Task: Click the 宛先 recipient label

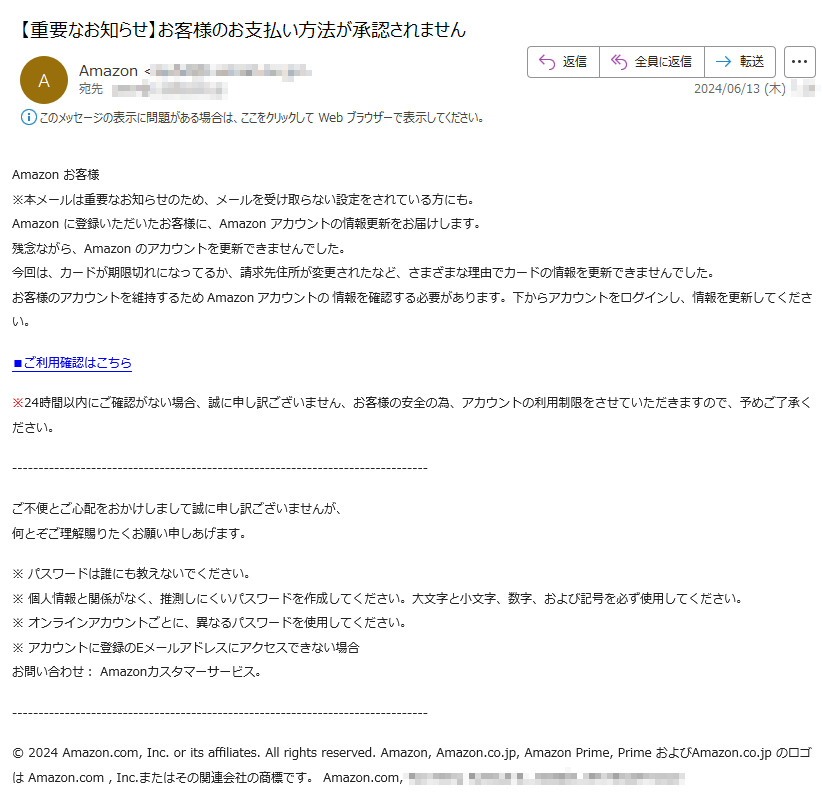Action: (91, 89)
